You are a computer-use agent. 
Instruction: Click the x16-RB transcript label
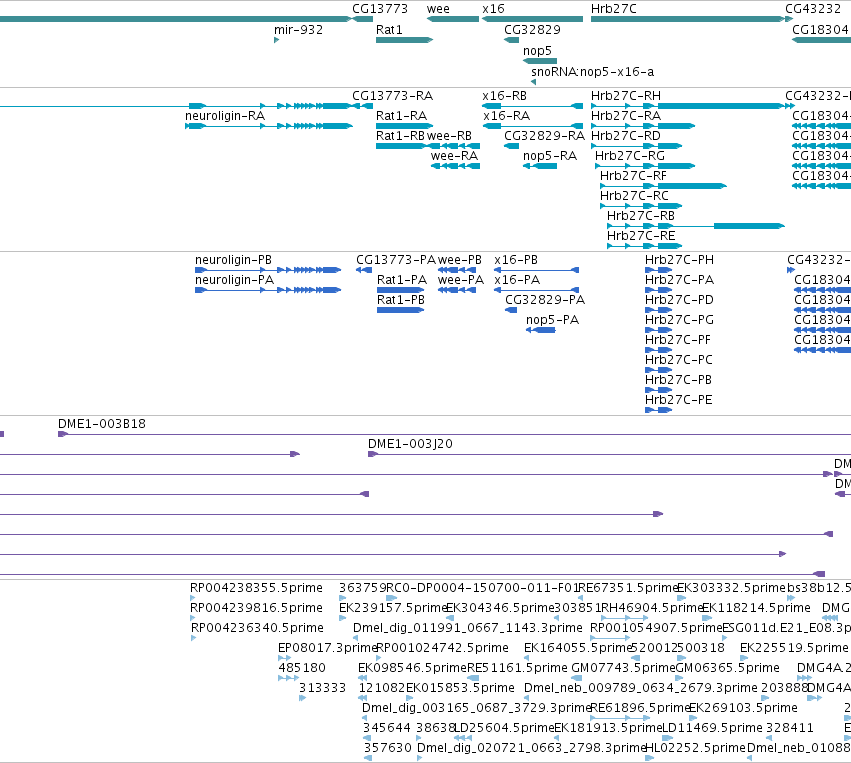[x=505, y=96]
